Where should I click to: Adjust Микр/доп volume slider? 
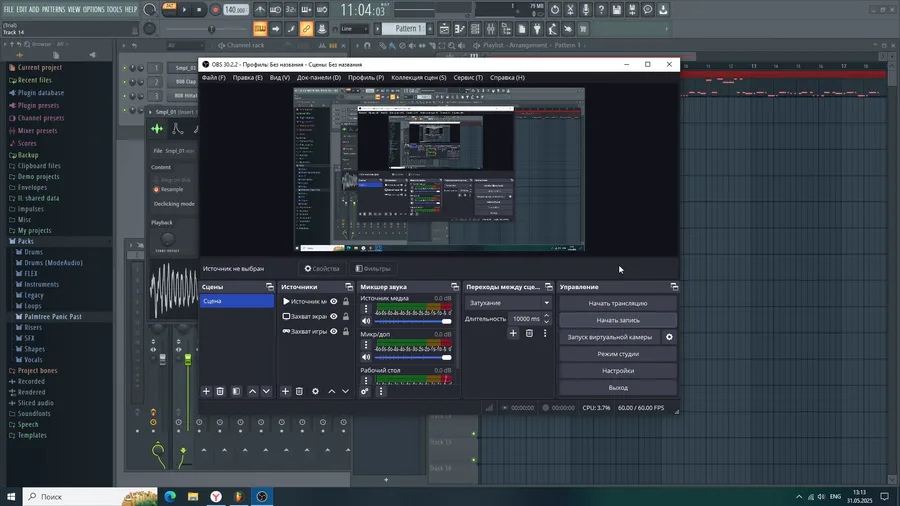413,357
